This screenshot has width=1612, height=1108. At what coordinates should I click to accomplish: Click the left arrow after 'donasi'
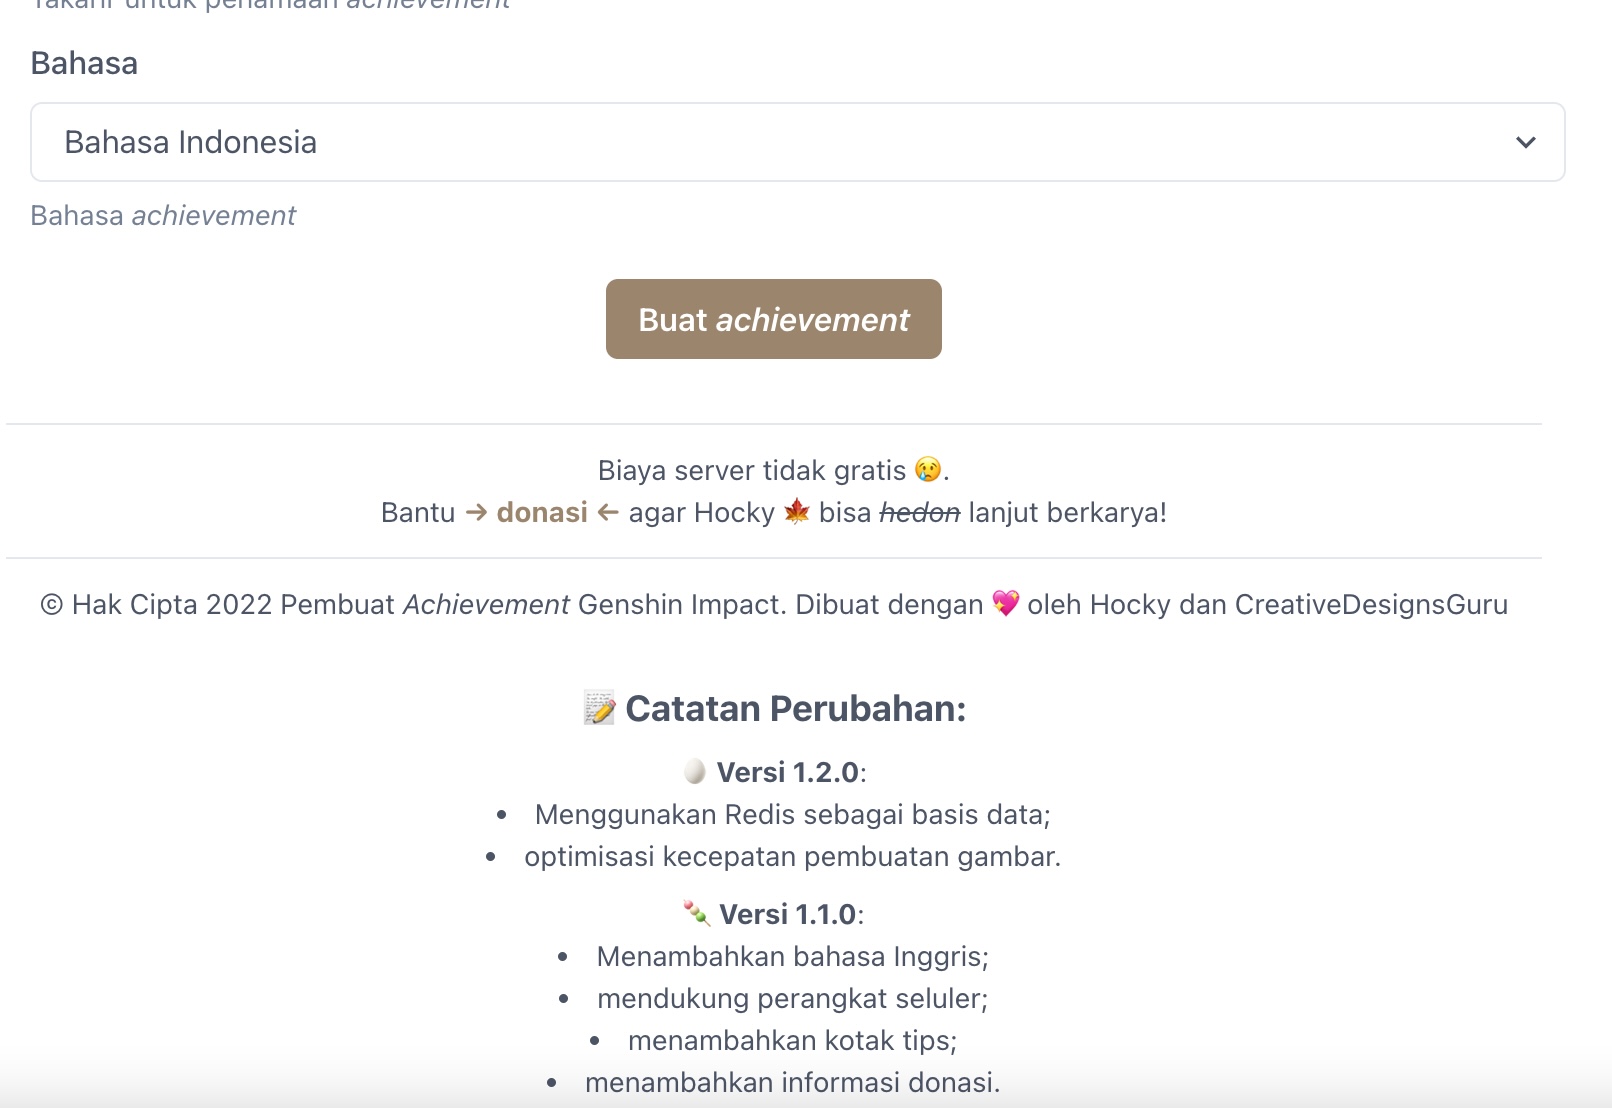(607, 512)
